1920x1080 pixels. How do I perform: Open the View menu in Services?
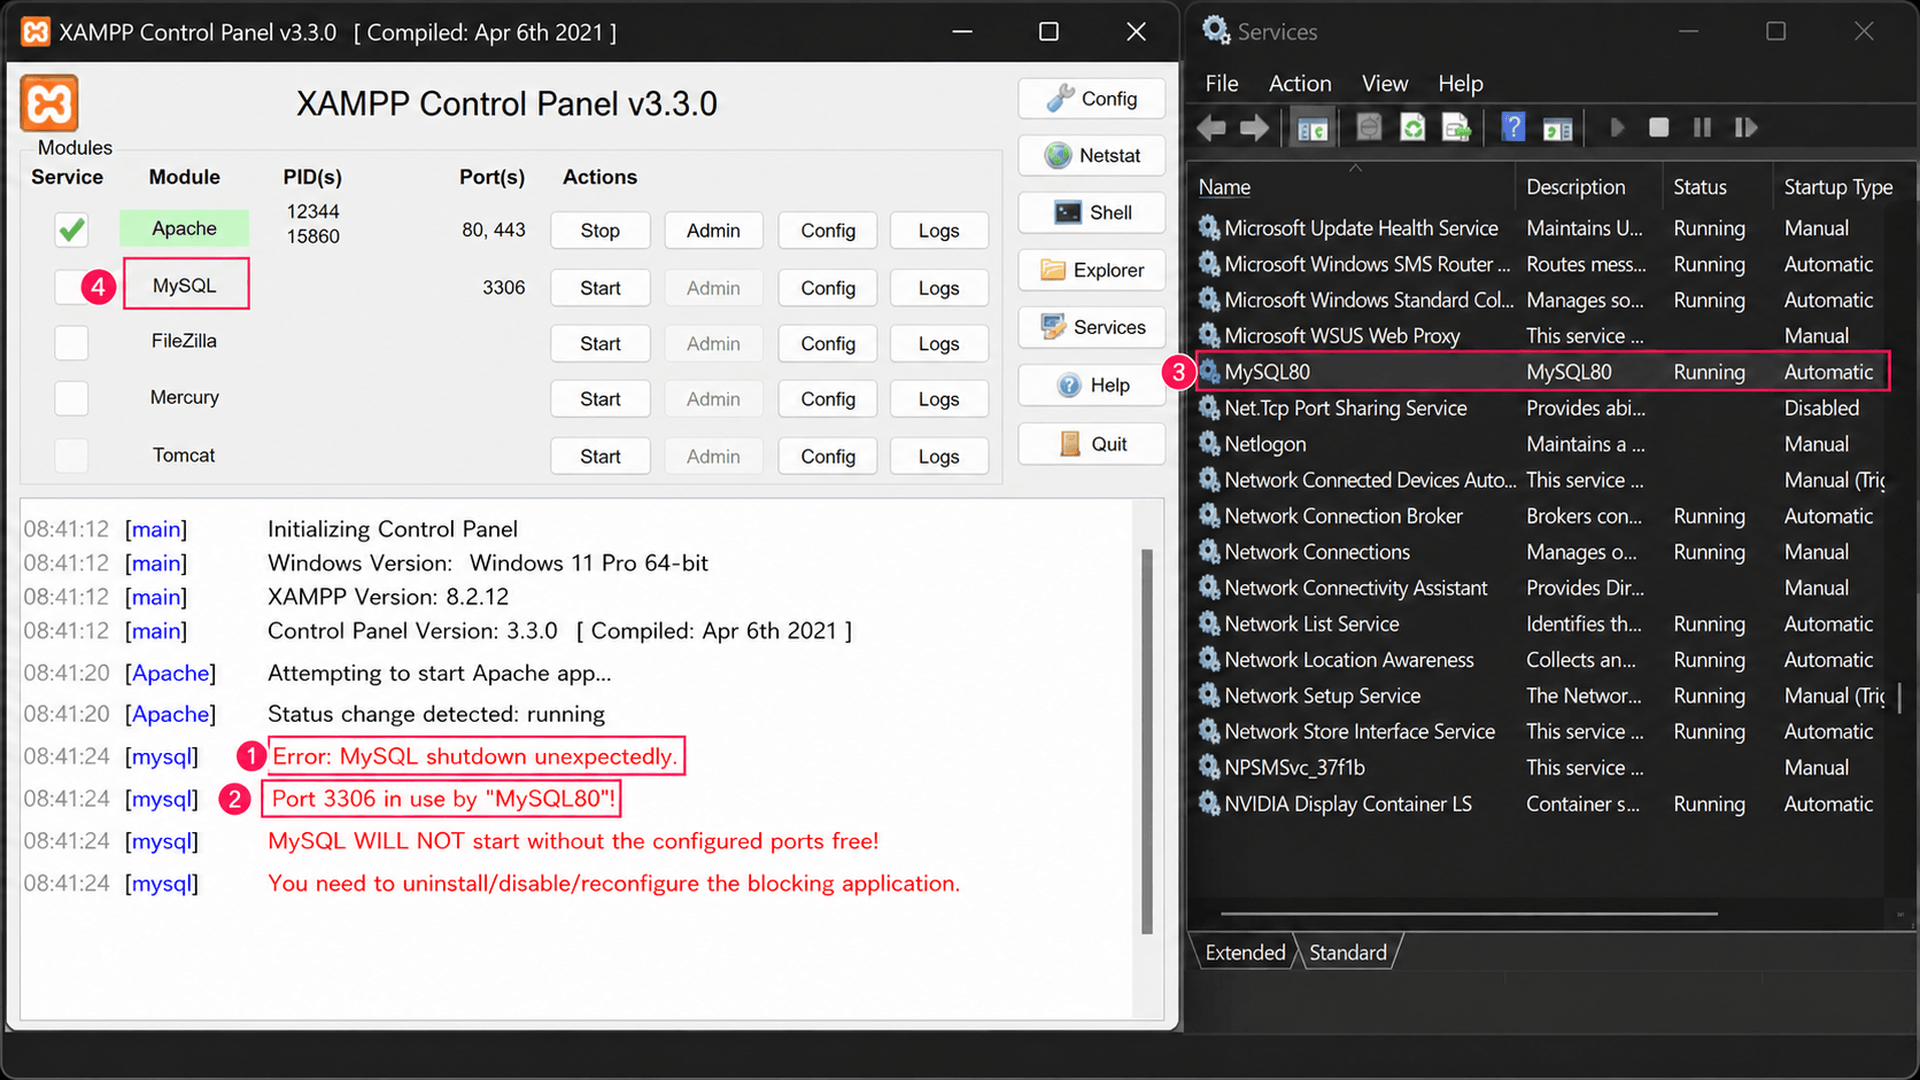[x=1385, y=84]
